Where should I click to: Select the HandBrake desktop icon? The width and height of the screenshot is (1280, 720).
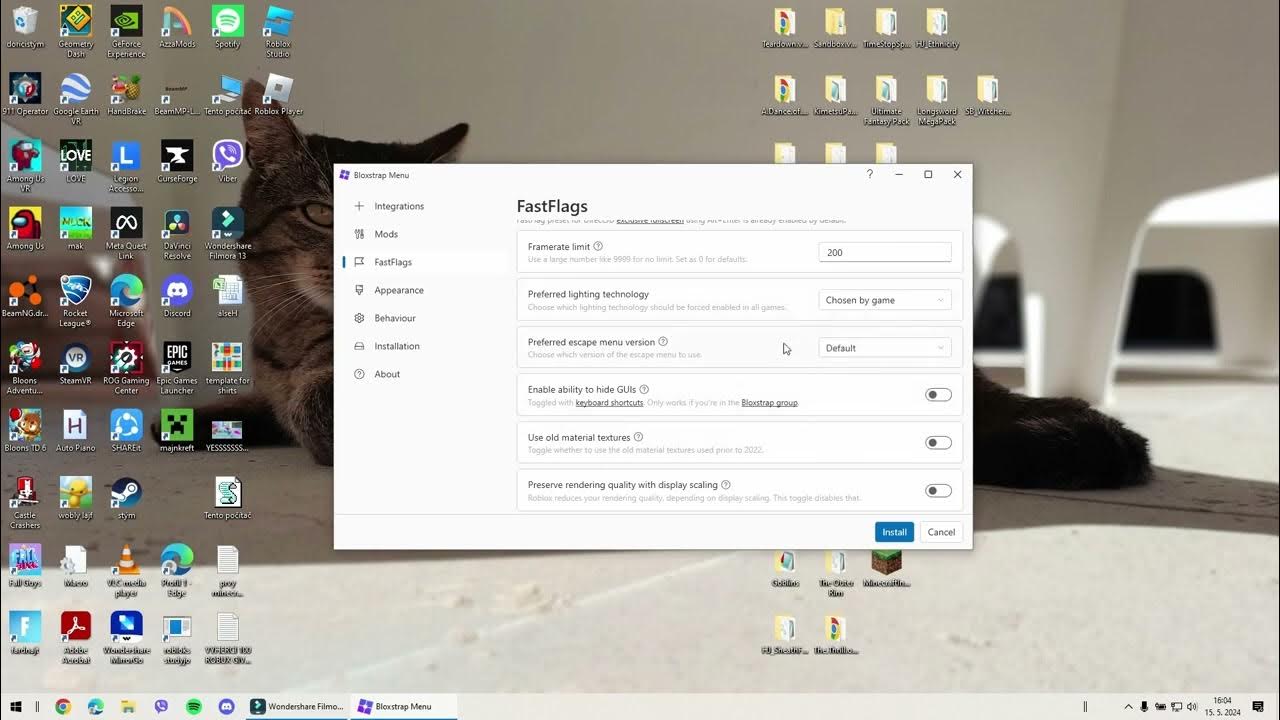(126, 95)
